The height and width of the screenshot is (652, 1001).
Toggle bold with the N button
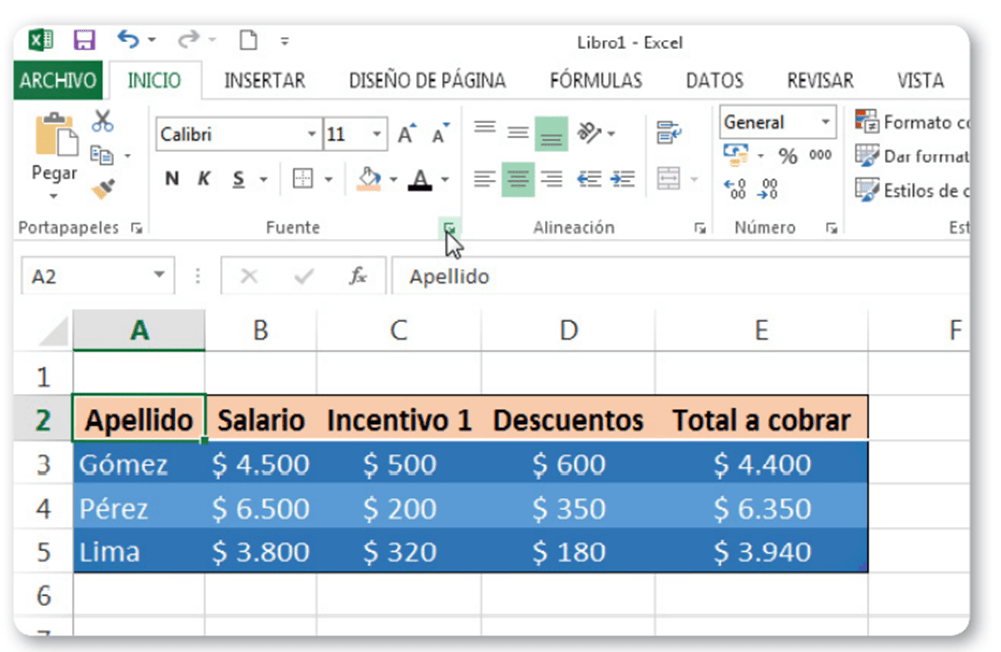tap(172, 178)
